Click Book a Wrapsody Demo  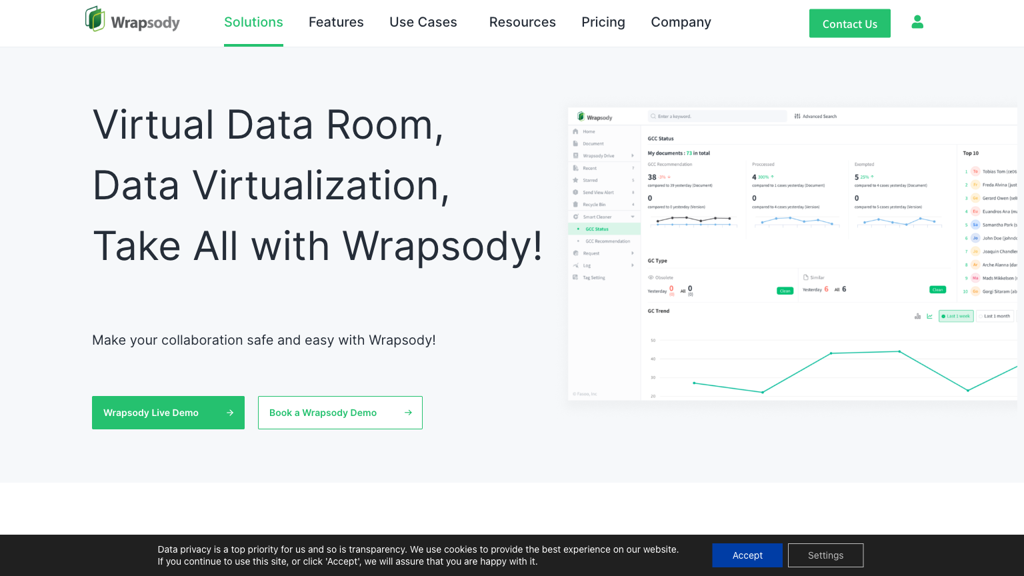point(340,412)
